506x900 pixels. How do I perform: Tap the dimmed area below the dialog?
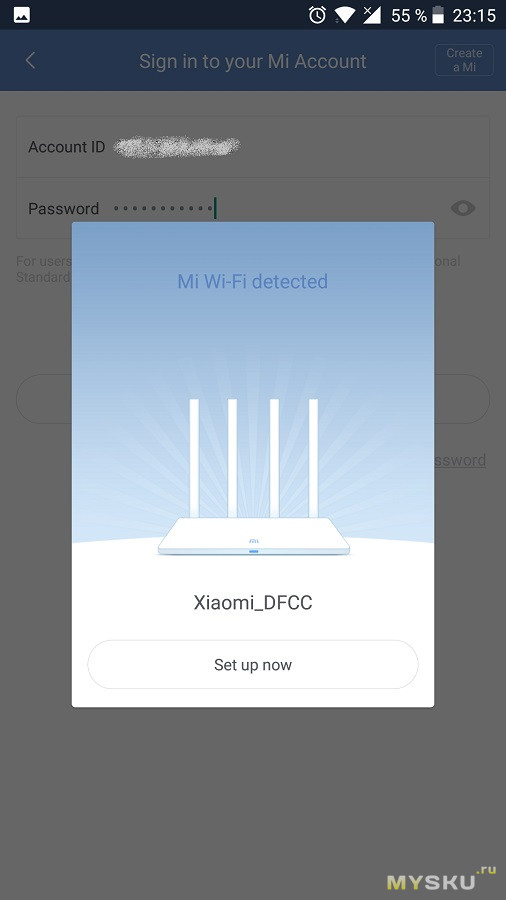(252, 798)
